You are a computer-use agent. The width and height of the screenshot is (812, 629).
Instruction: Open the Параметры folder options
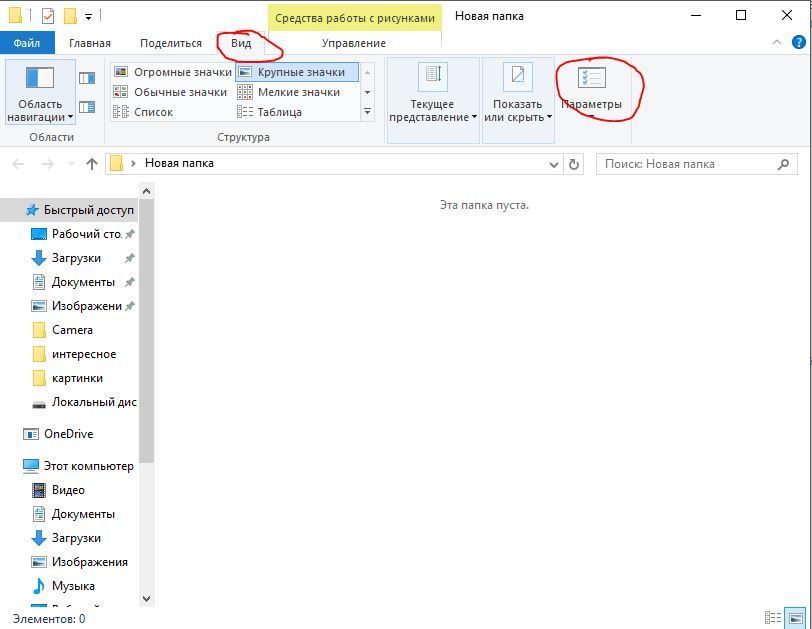click(x=591, y=88)
